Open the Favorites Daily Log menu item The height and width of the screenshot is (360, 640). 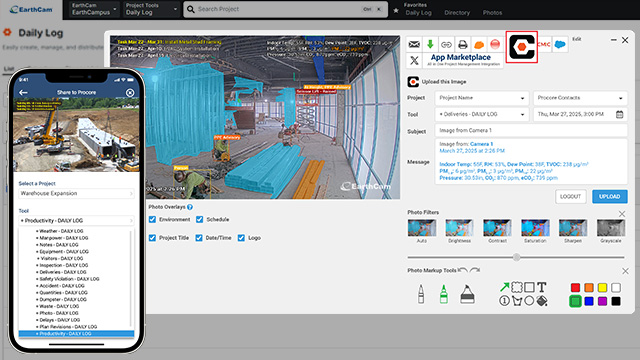point(418,13)
